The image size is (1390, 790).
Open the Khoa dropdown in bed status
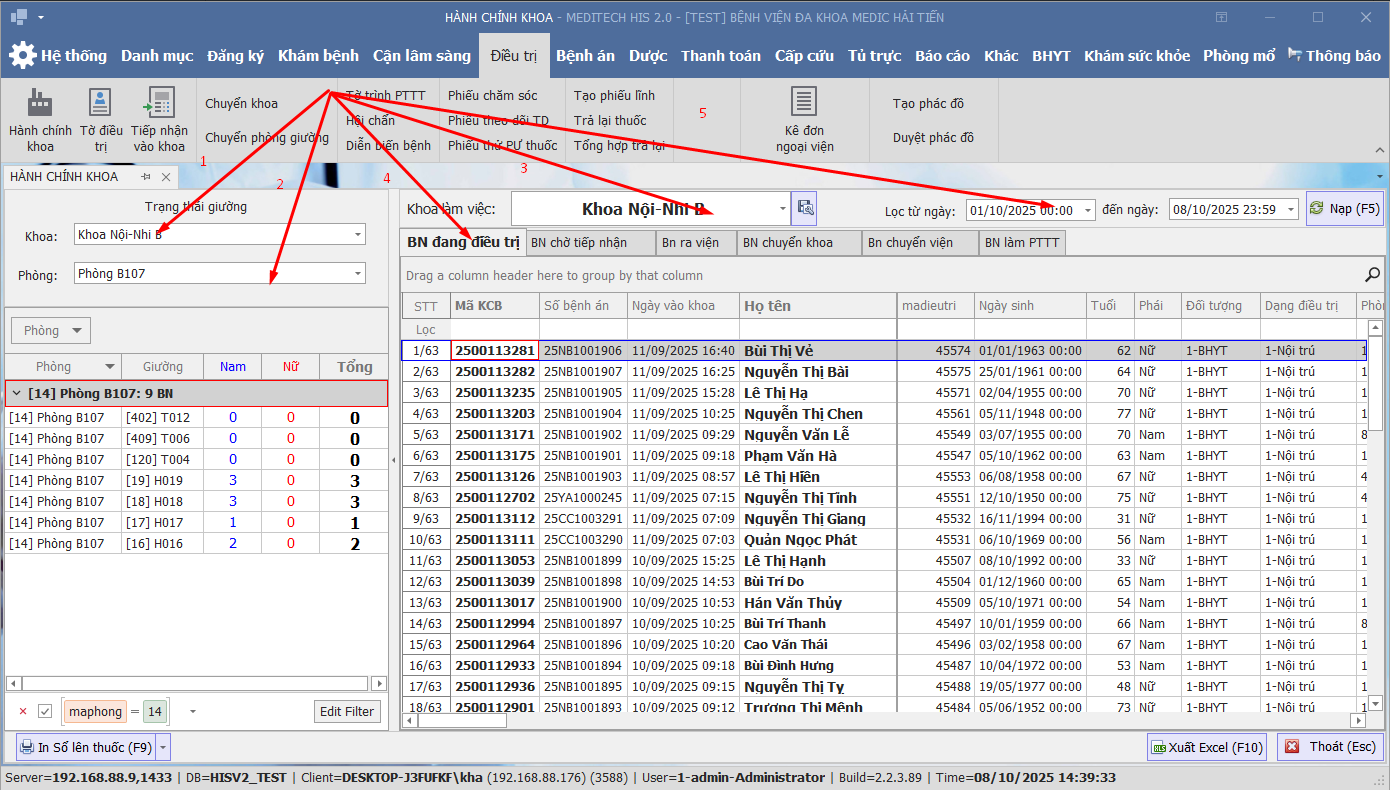358,235
